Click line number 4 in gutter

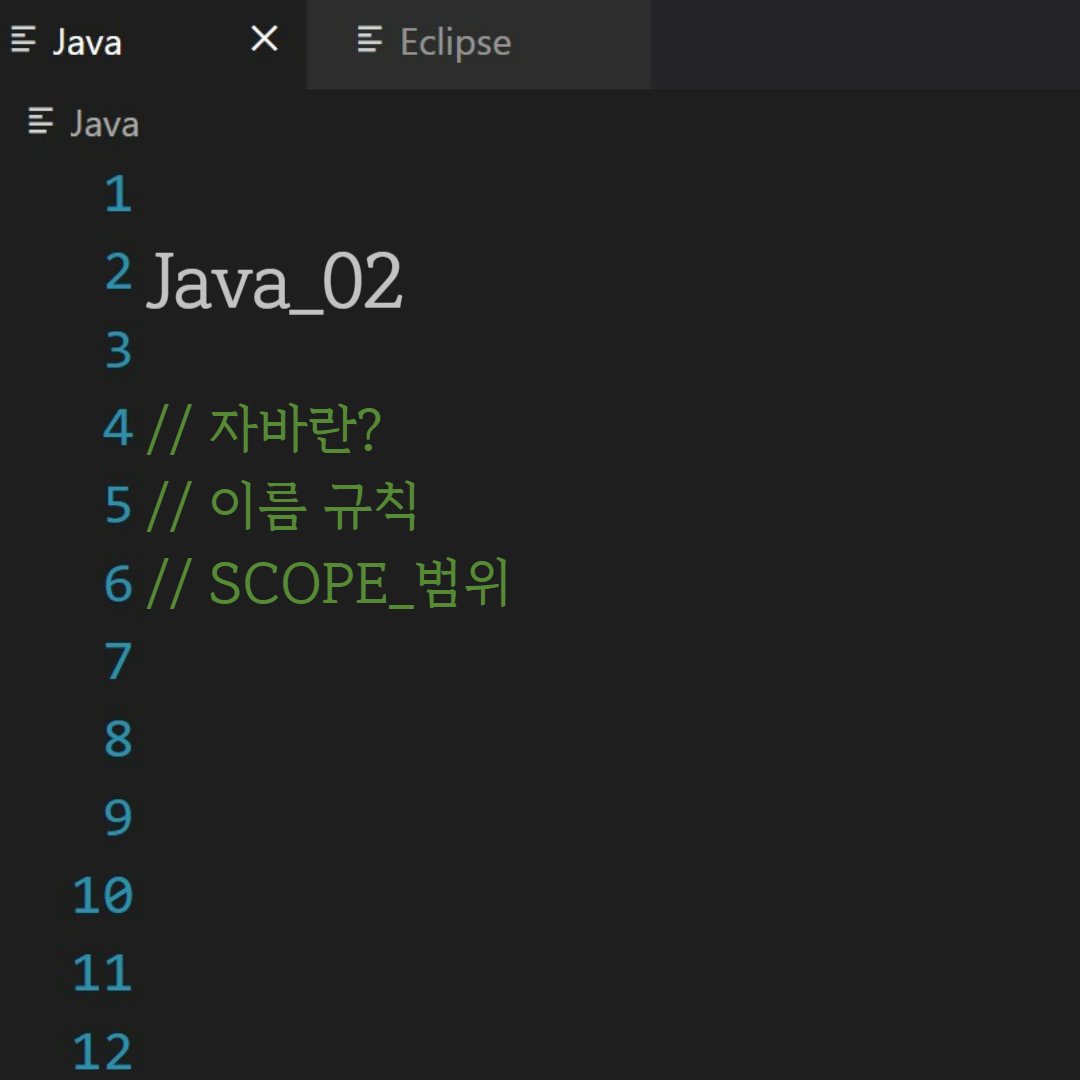coord(118,428)
